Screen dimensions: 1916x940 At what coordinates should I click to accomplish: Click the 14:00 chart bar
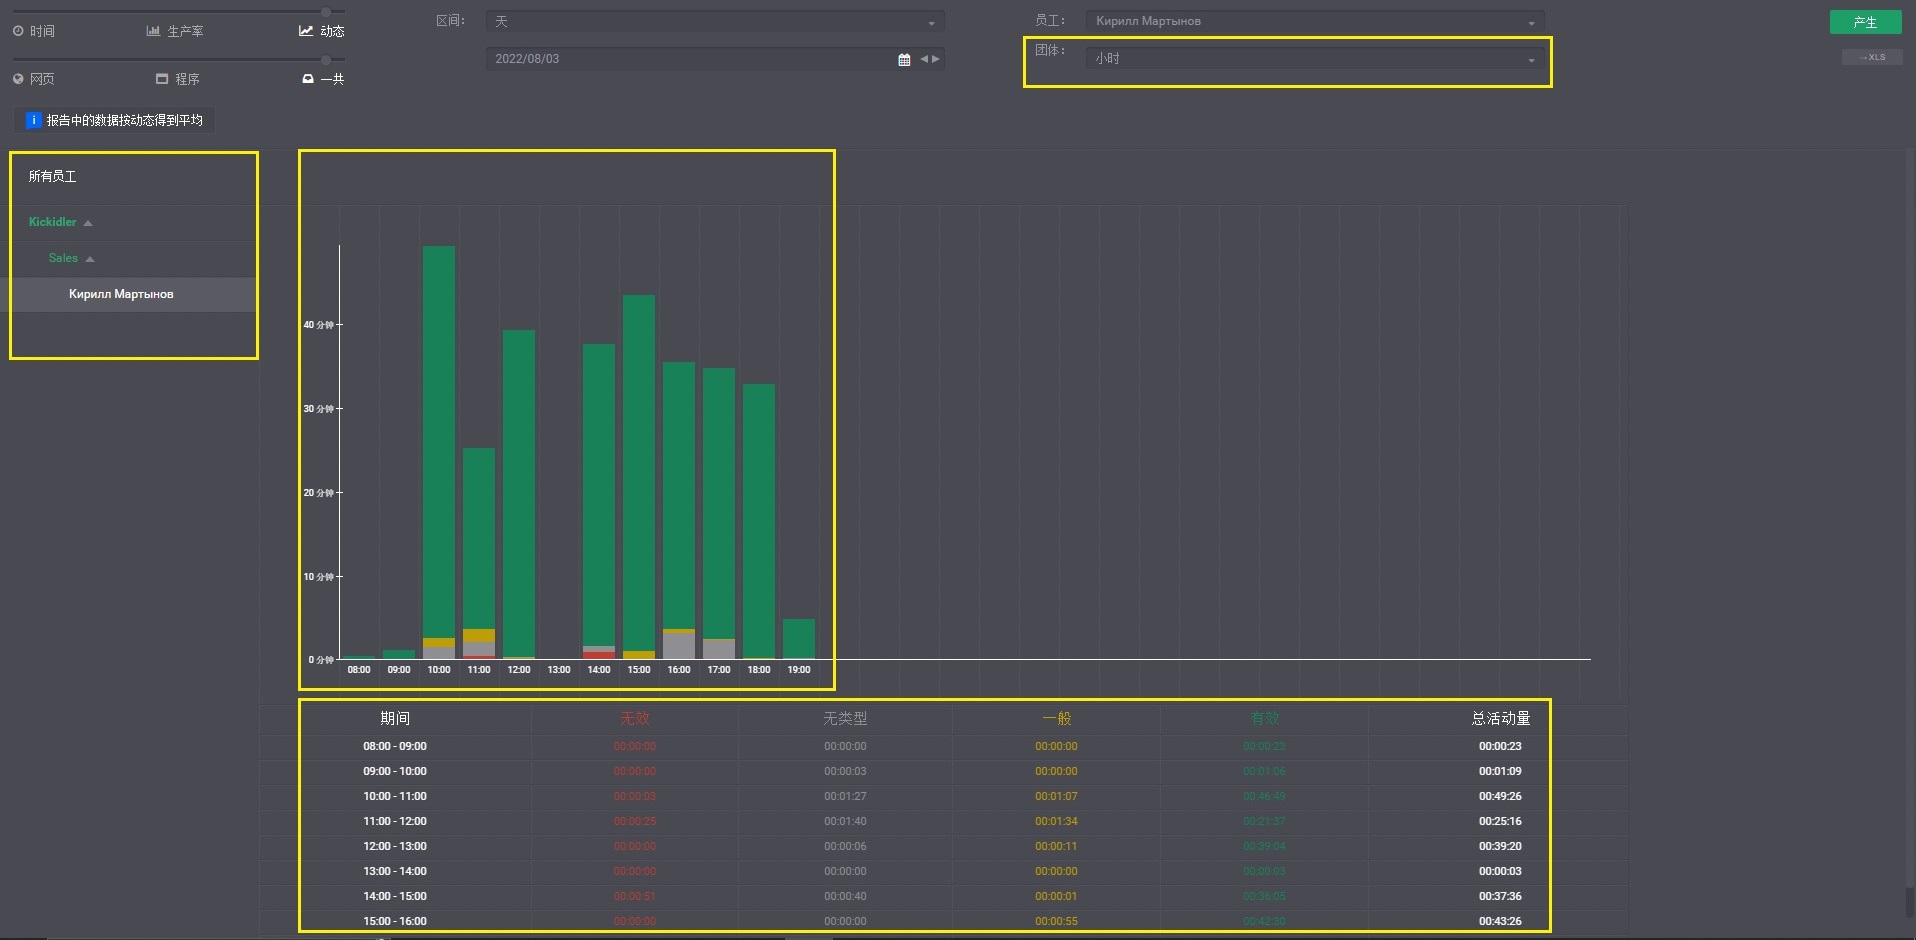tap(599, 501)
